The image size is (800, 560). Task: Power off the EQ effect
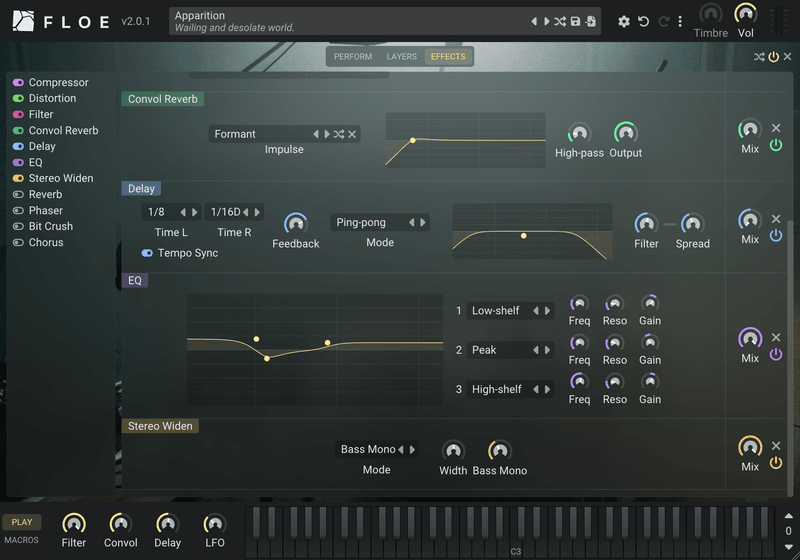pos(776,354)
